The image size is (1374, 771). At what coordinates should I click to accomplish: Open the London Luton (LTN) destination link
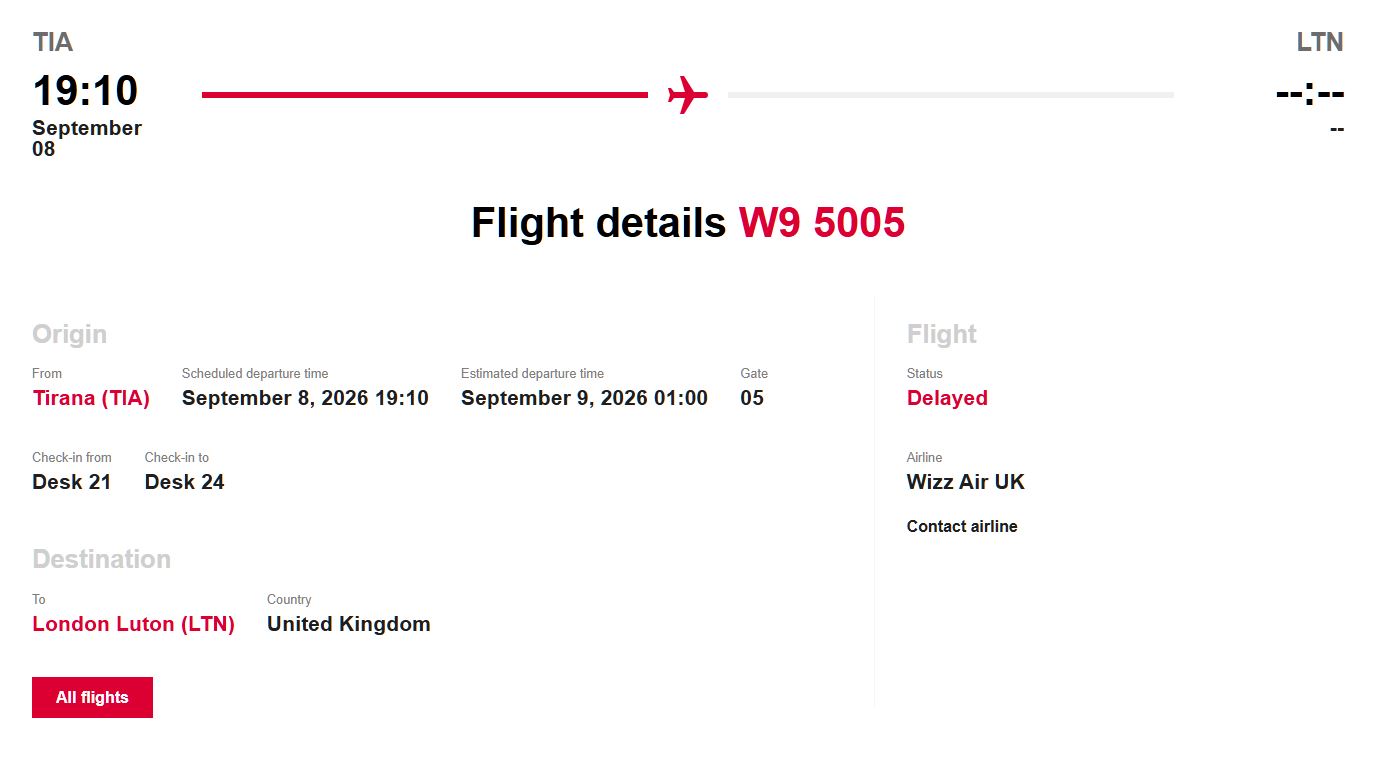pyautogui.click(x=134, y=624)
